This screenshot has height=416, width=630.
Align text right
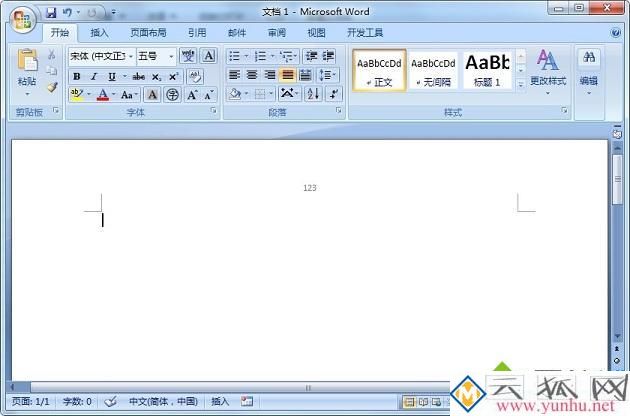click(x=270, y=75)
